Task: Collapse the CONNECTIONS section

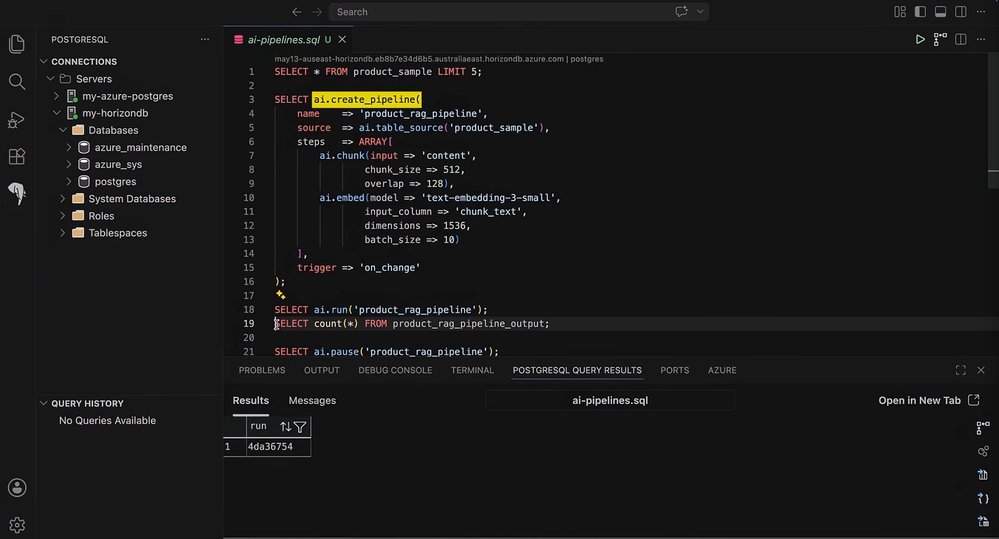Action: pos(44,62)
